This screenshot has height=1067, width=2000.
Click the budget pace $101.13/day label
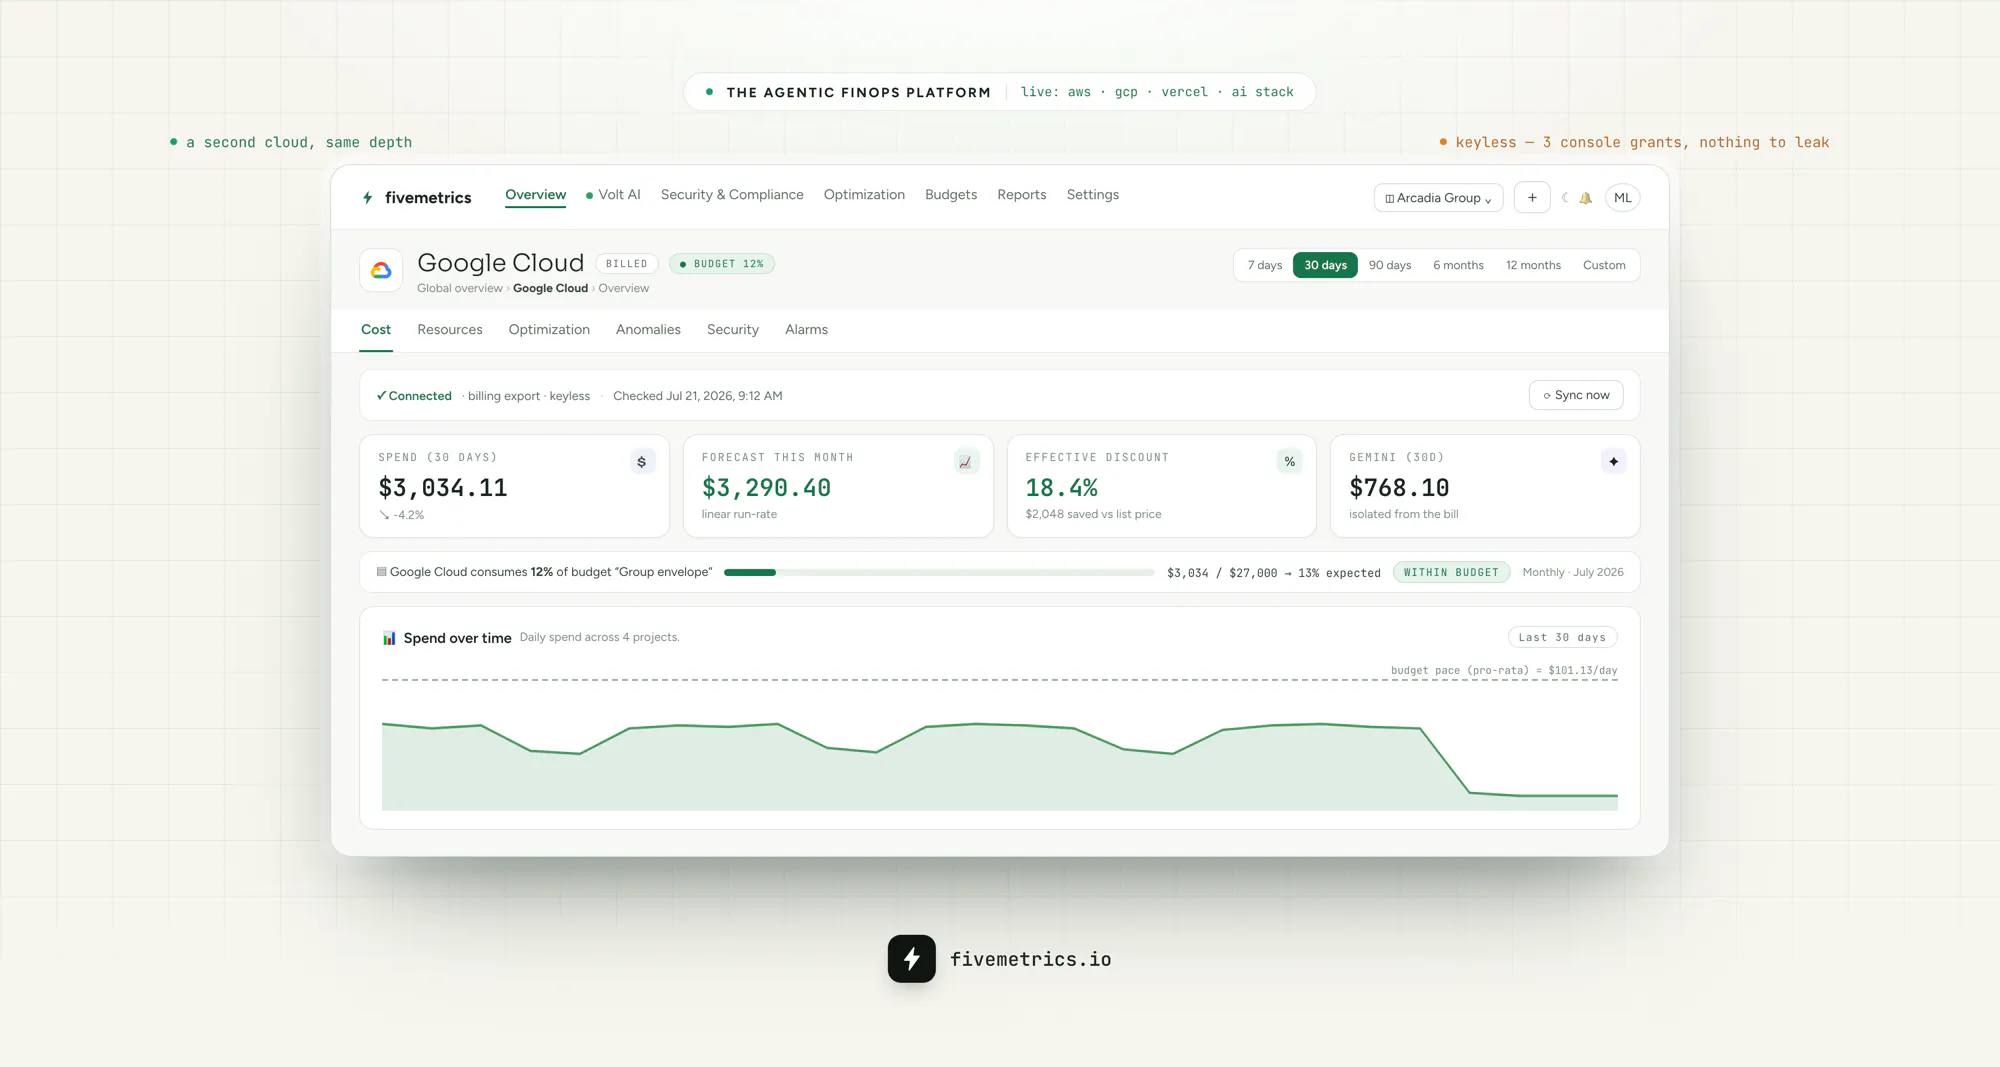[1504, 670]
